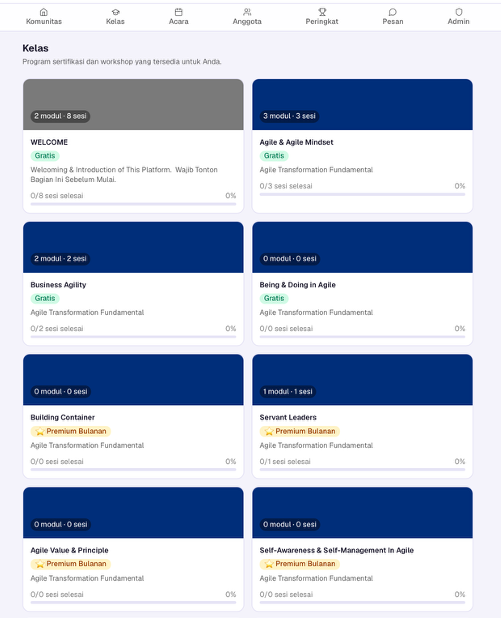
Task: Click the Servant Leaders blue banner
Action: coord(363,380)
